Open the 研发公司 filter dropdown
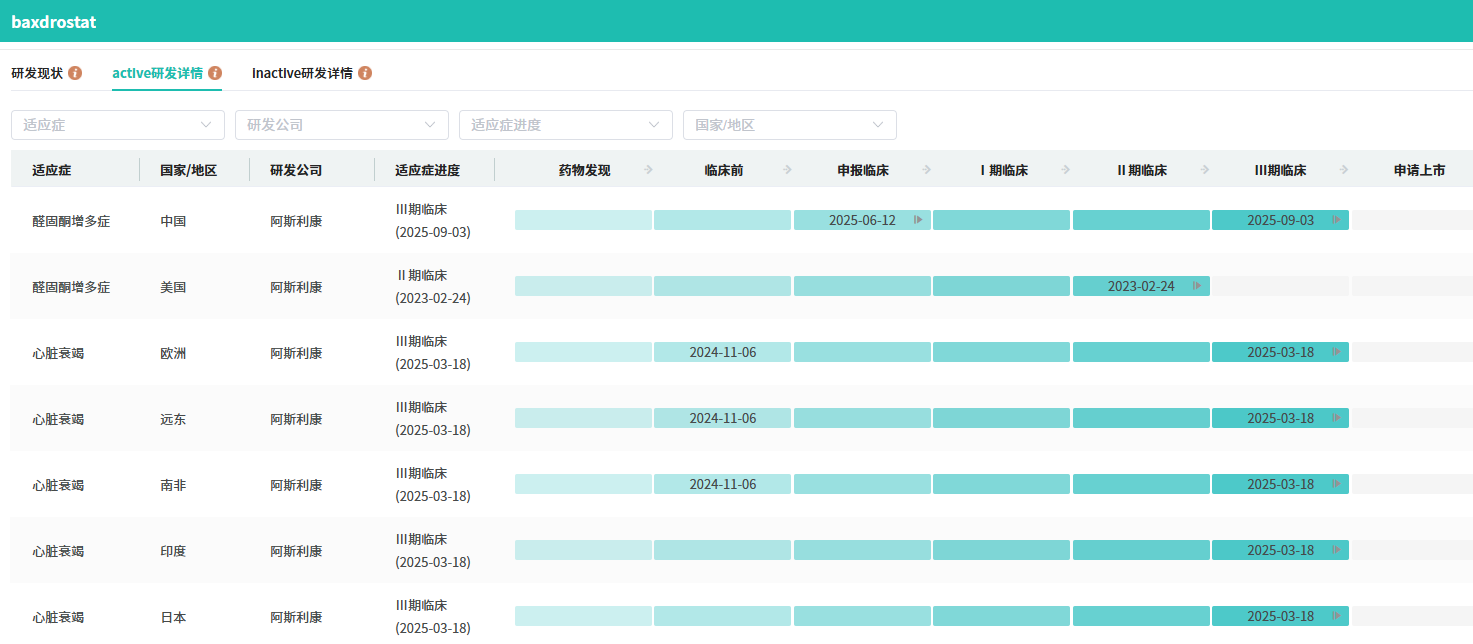Screen dimensions: 1473x644 pos(342,125)
